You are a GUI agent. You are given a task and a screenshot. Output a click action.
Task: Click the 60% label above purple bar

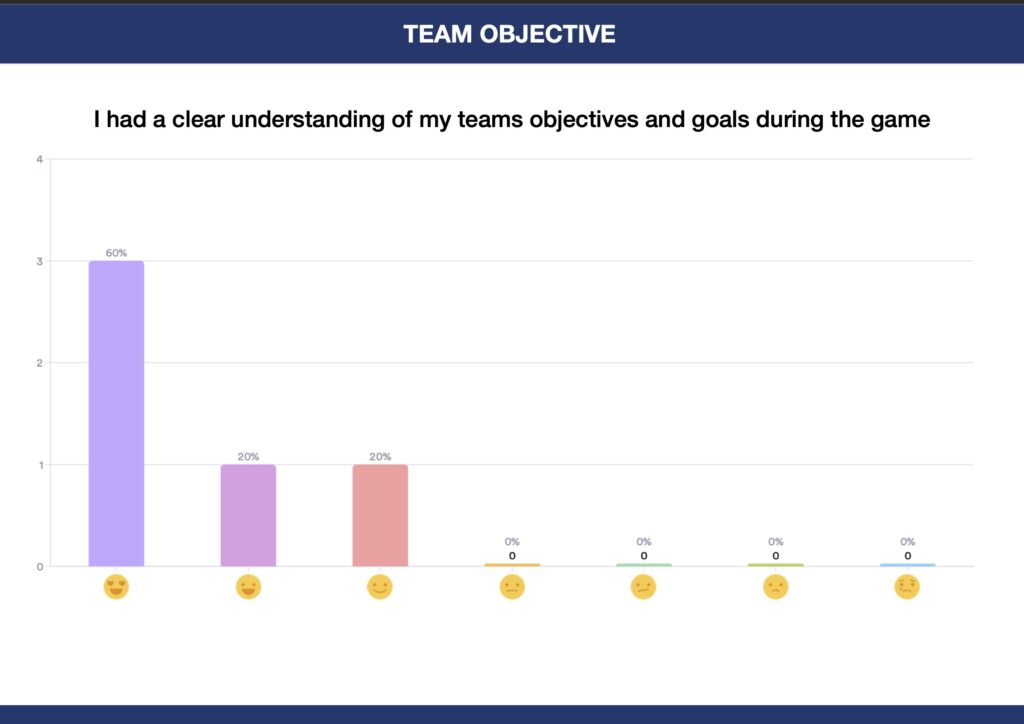[116, 253]
